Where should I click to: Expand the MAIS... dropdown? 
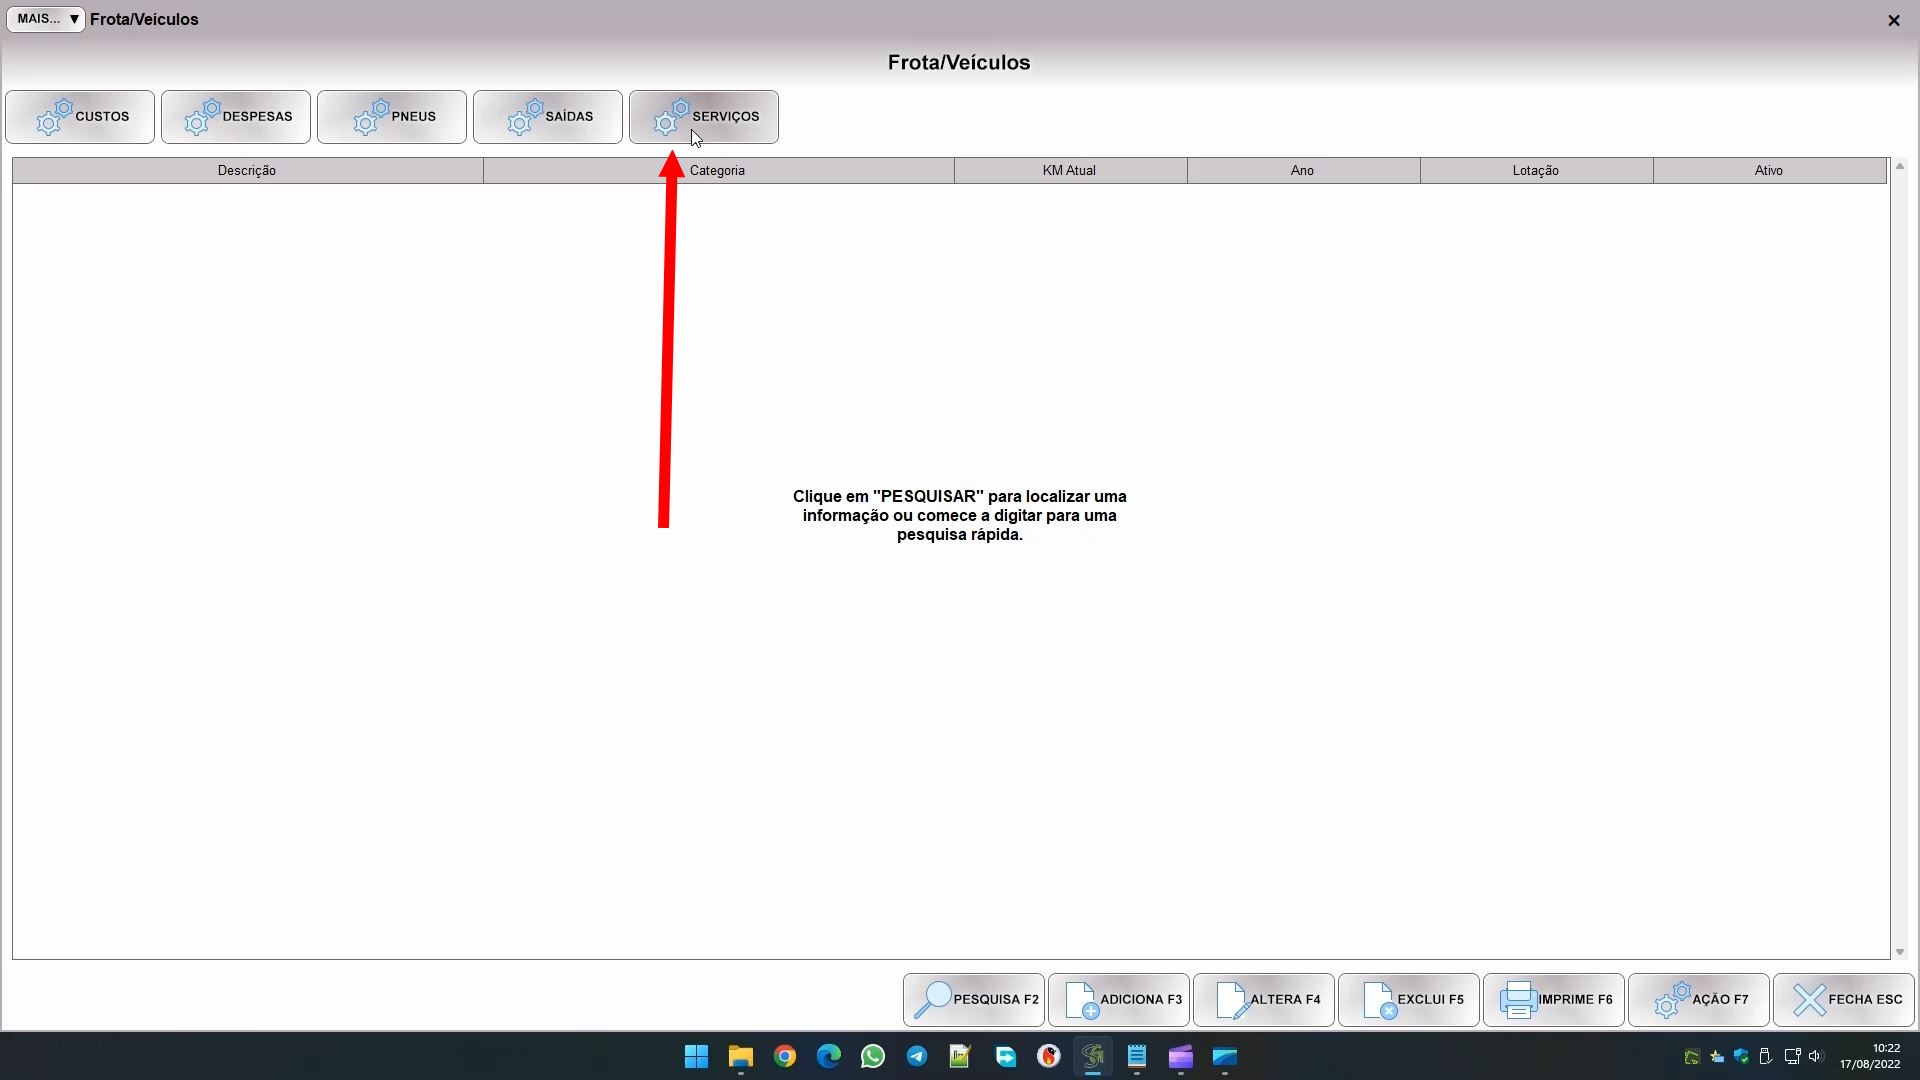coord(46,19)
